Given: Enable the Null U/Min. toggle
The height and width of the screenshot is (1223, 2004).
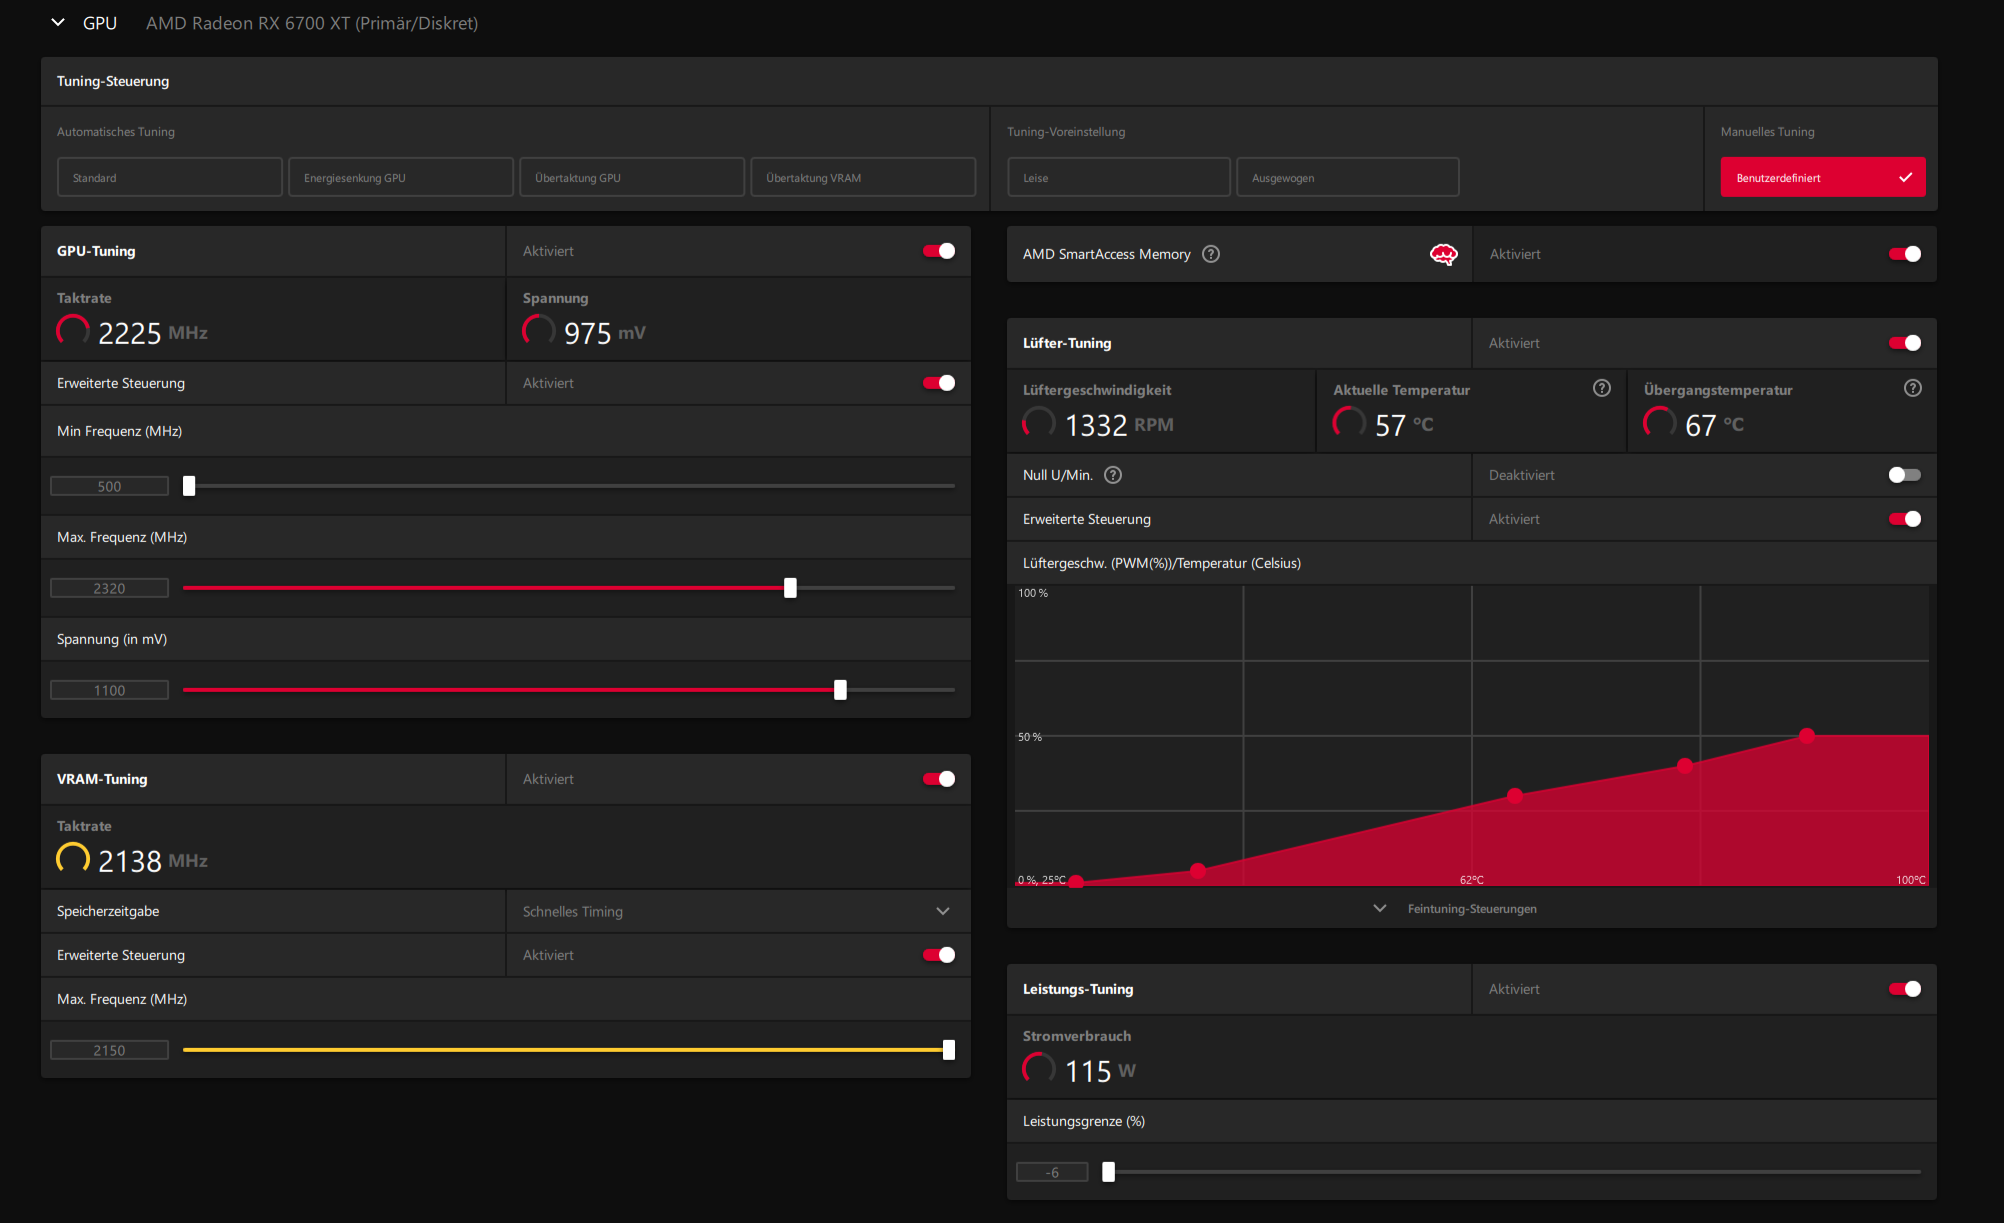Looking at the screenshot, I should click(1904, 475).
